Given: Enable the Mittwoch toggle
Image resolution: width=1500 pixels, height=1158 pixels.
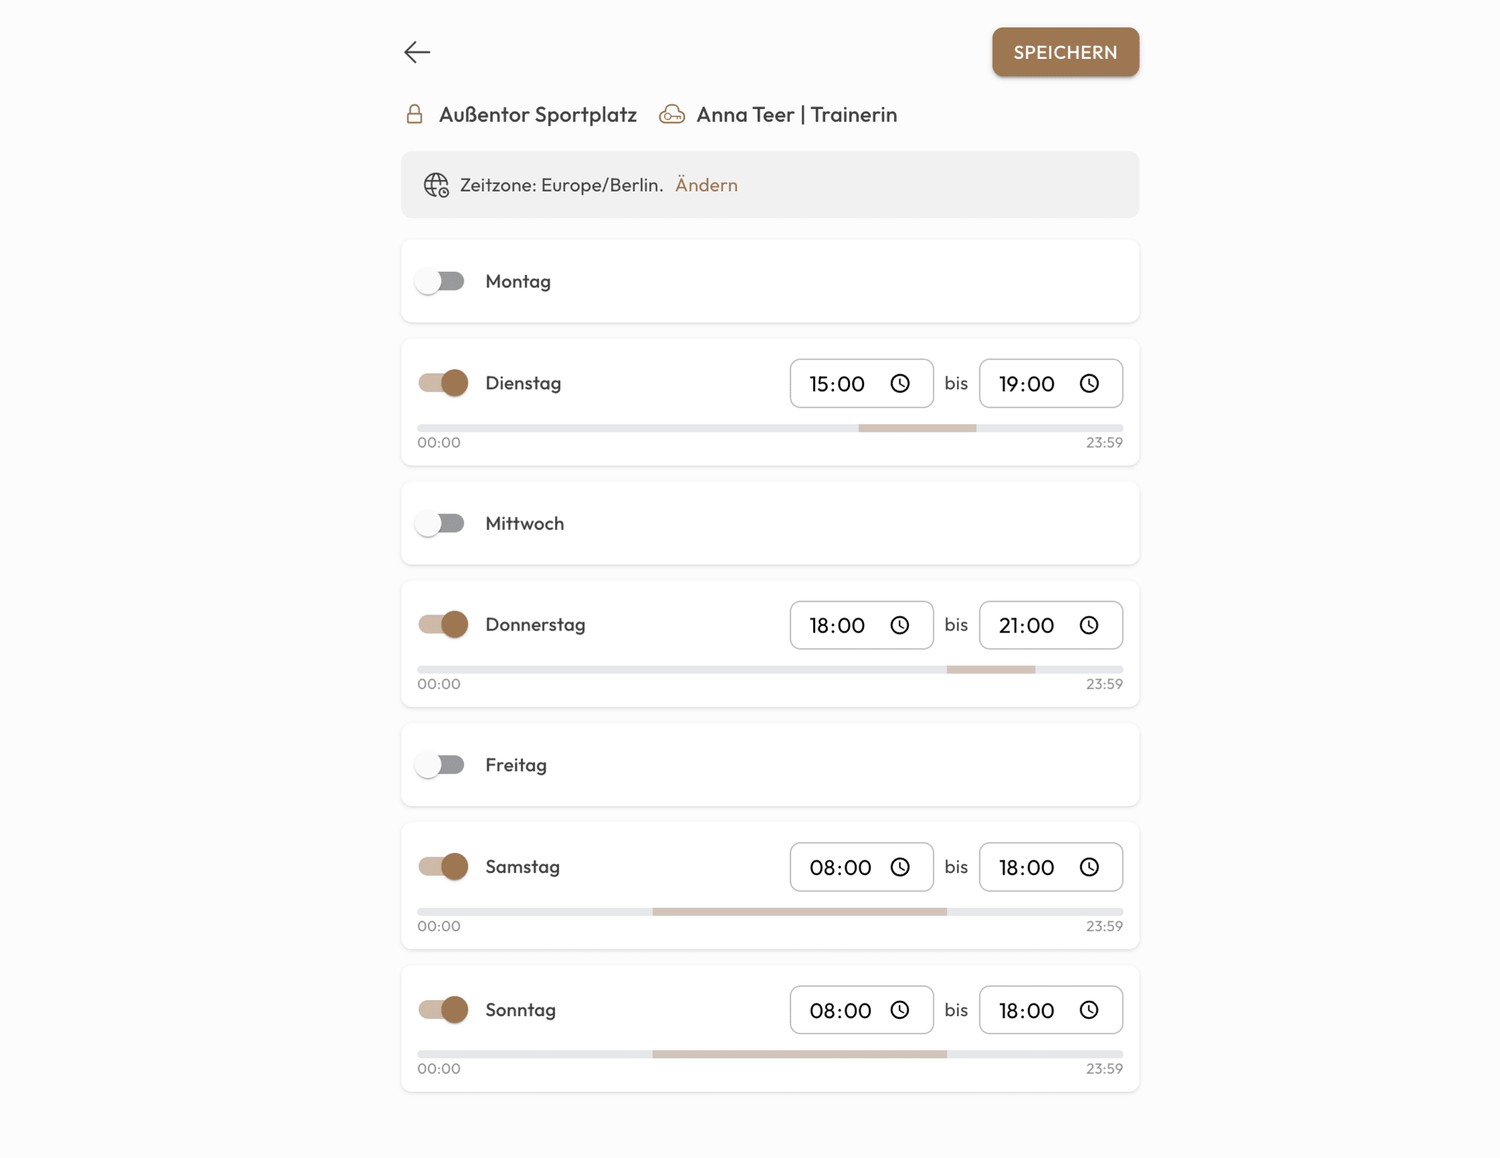Looking at the screenshot, I should click(441, 524).
